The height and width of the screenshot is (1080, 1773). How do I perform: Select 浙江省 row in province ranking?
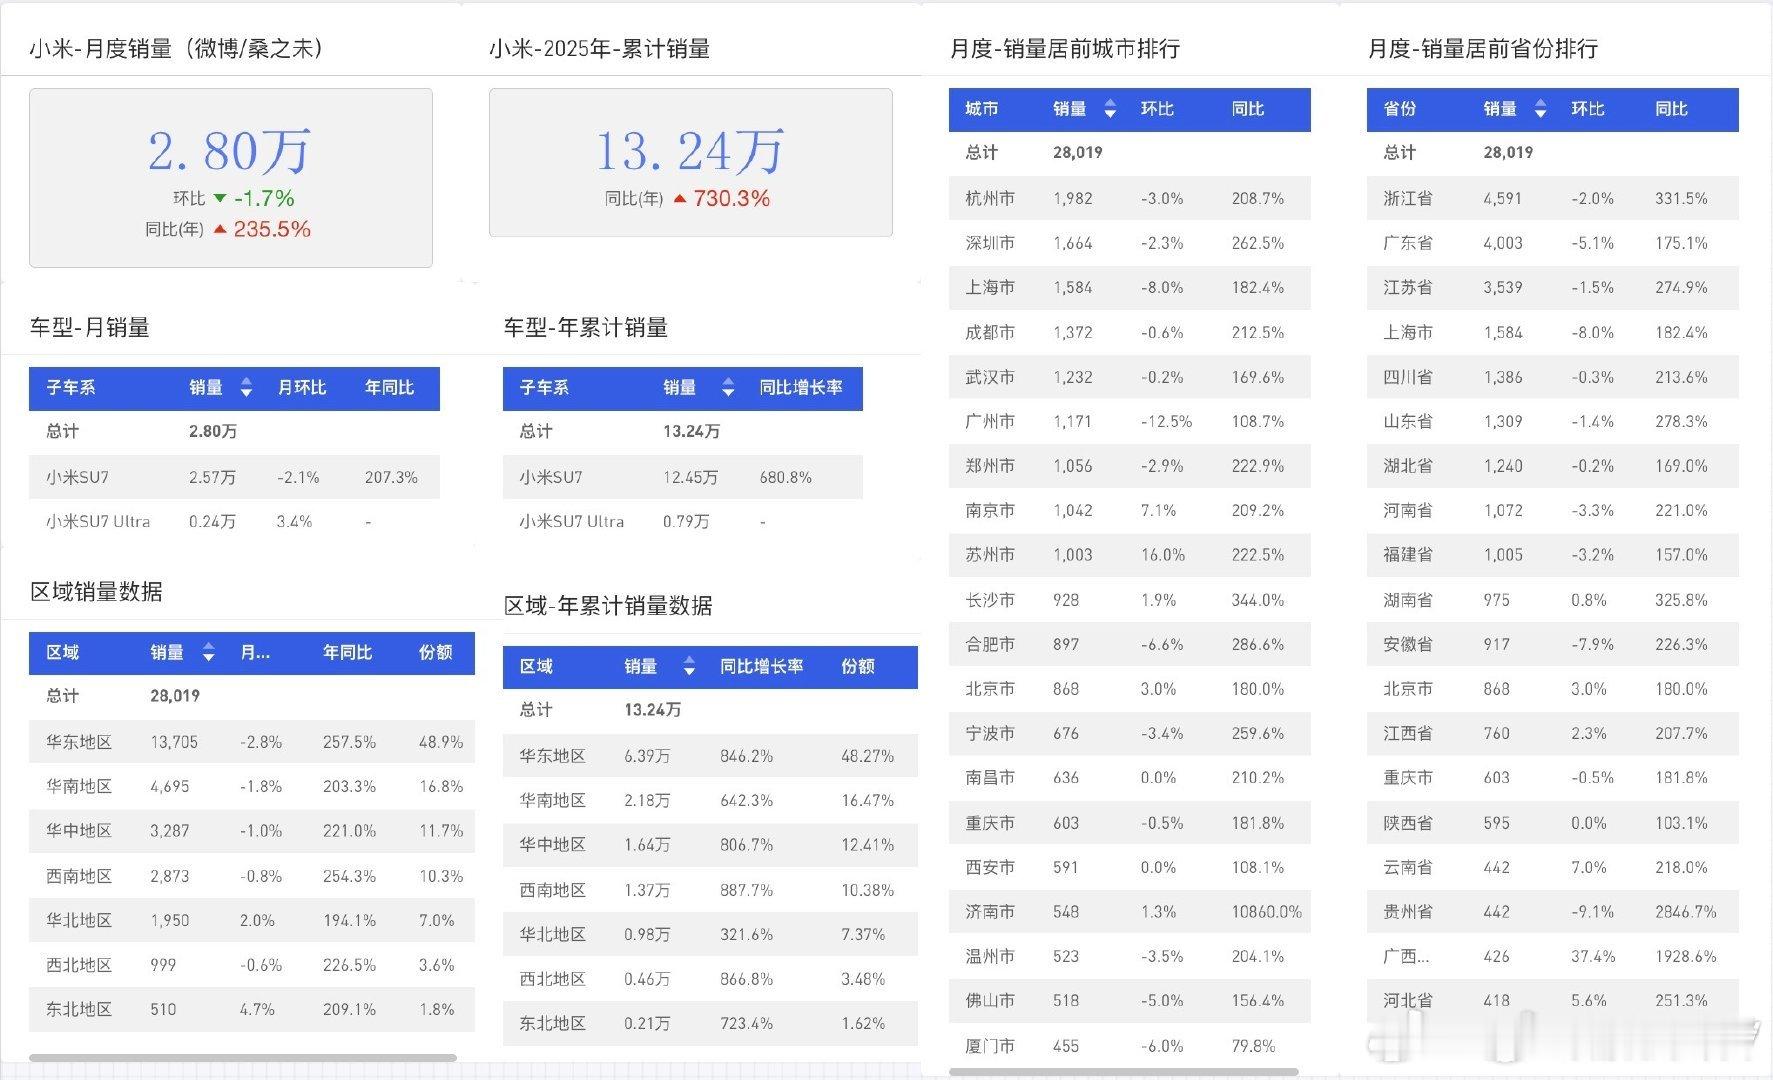1553,198
